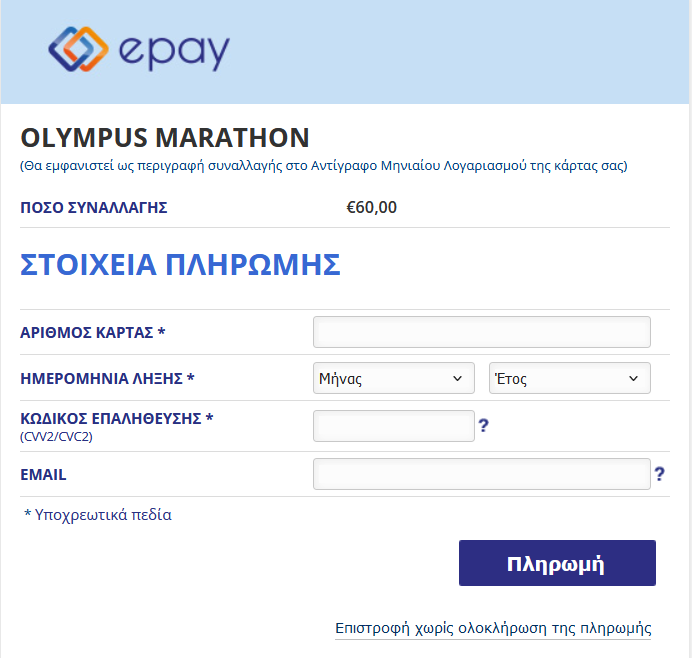This screenshot has width=692, height=658.
Task: Expand the Έτος year dropdown
Action: click(x=570, y=378)
